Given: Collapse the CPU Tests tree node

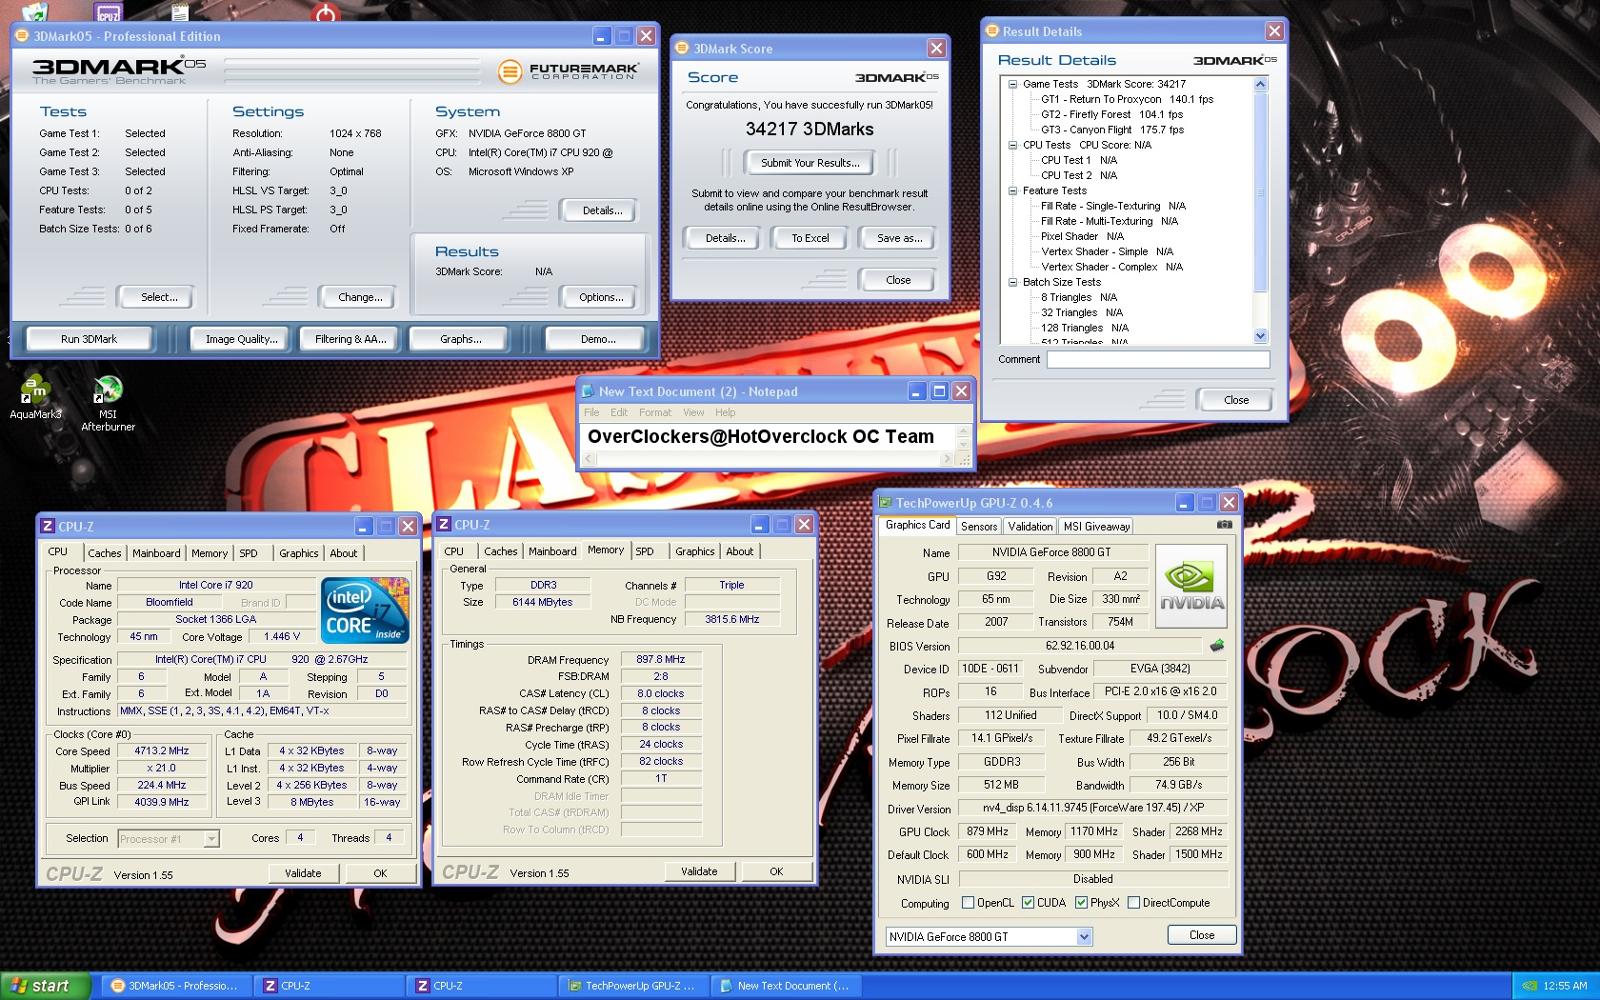Looking at the screenshot, I should pyautogui.click(x=1012, y=145).
